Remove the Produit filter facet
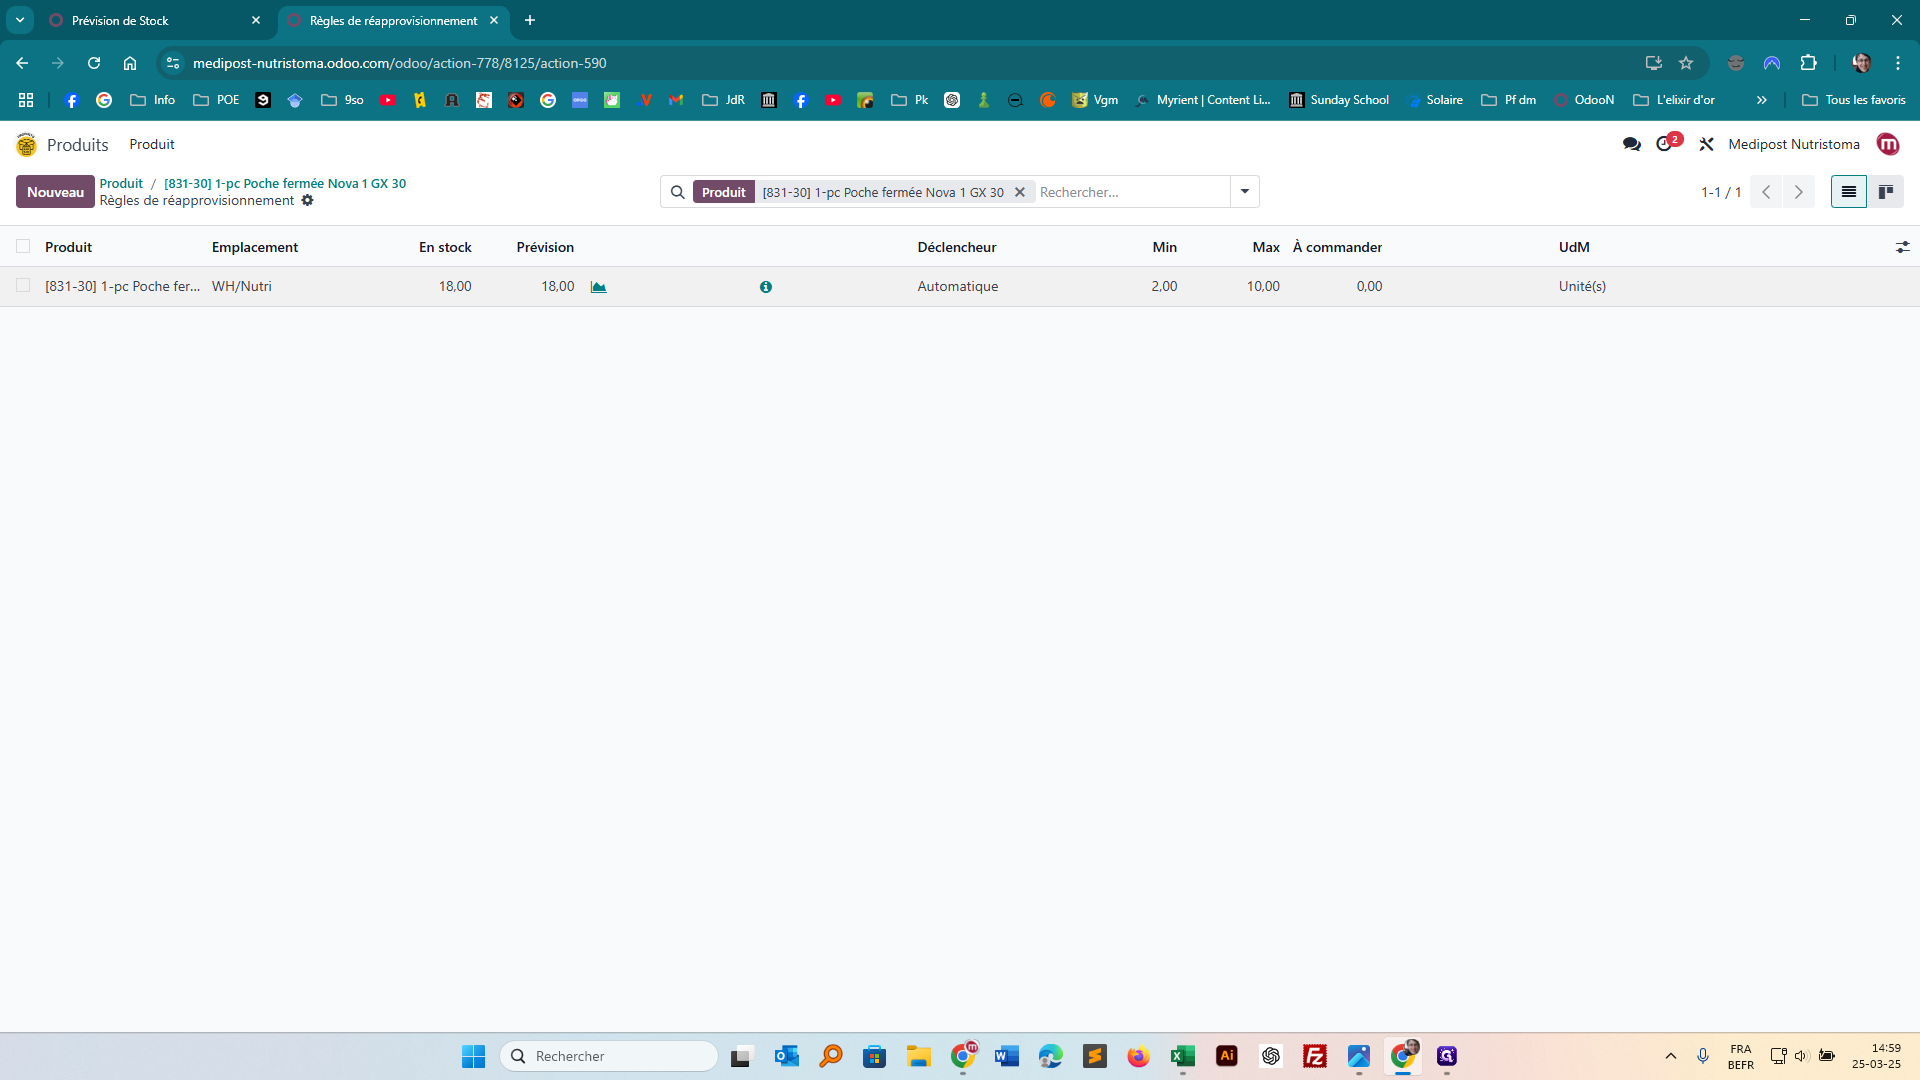Viewport: 1920px width, 1080px height. [1020, 192]
